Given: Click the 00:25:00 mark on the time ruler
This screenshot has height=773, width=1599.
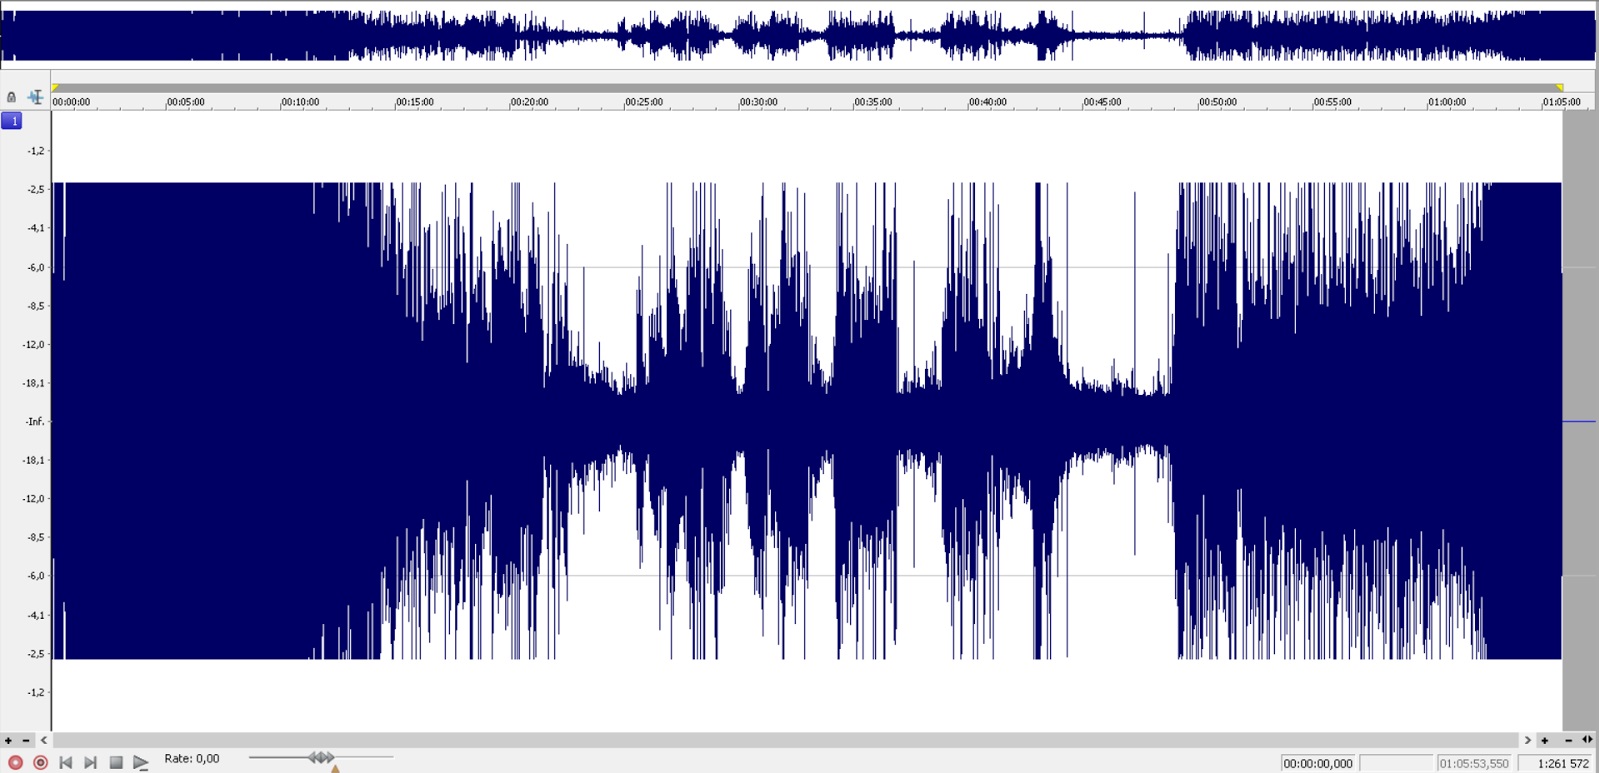Looking at the screenshot, I should point(644,102).
